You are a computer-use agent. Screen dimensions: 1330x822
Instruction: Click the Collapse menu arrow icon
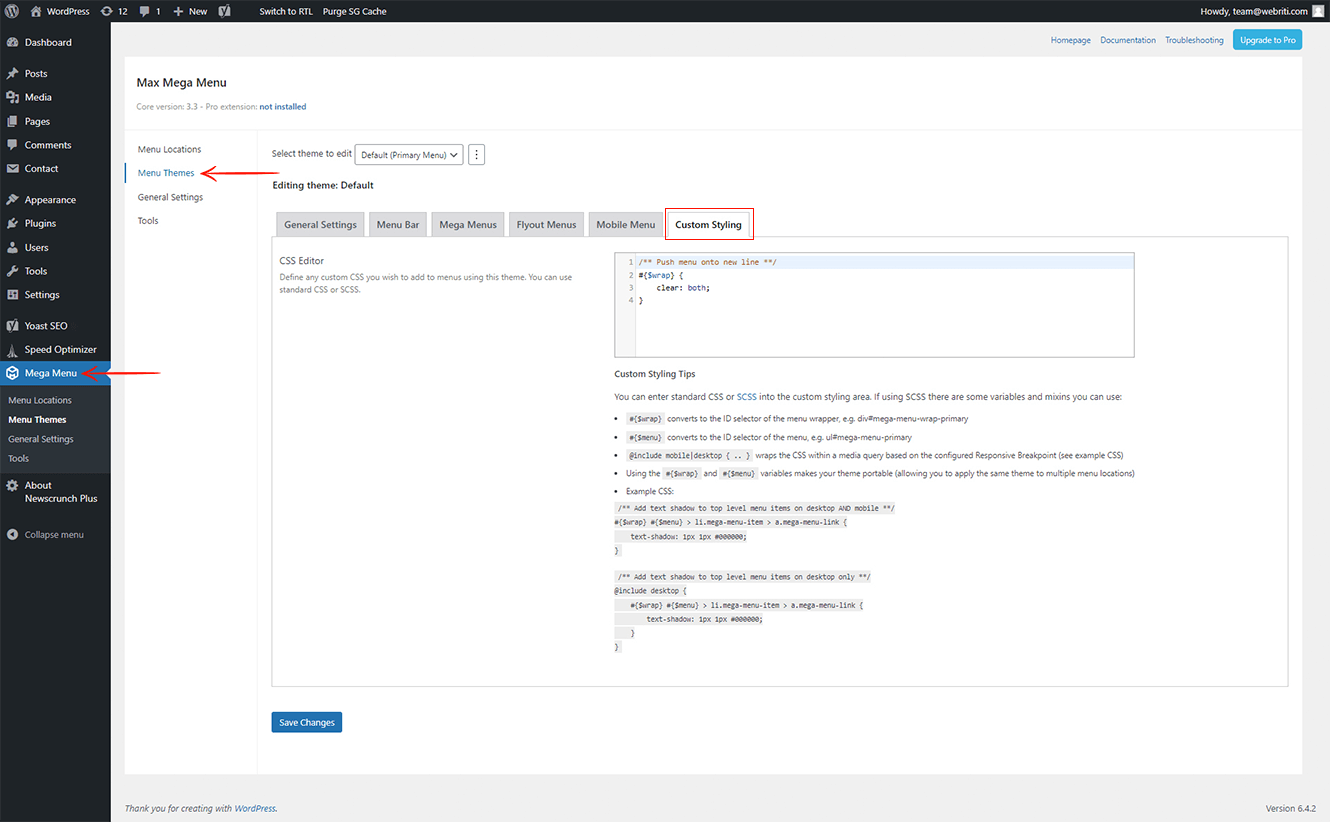click(x=12, y=535)
